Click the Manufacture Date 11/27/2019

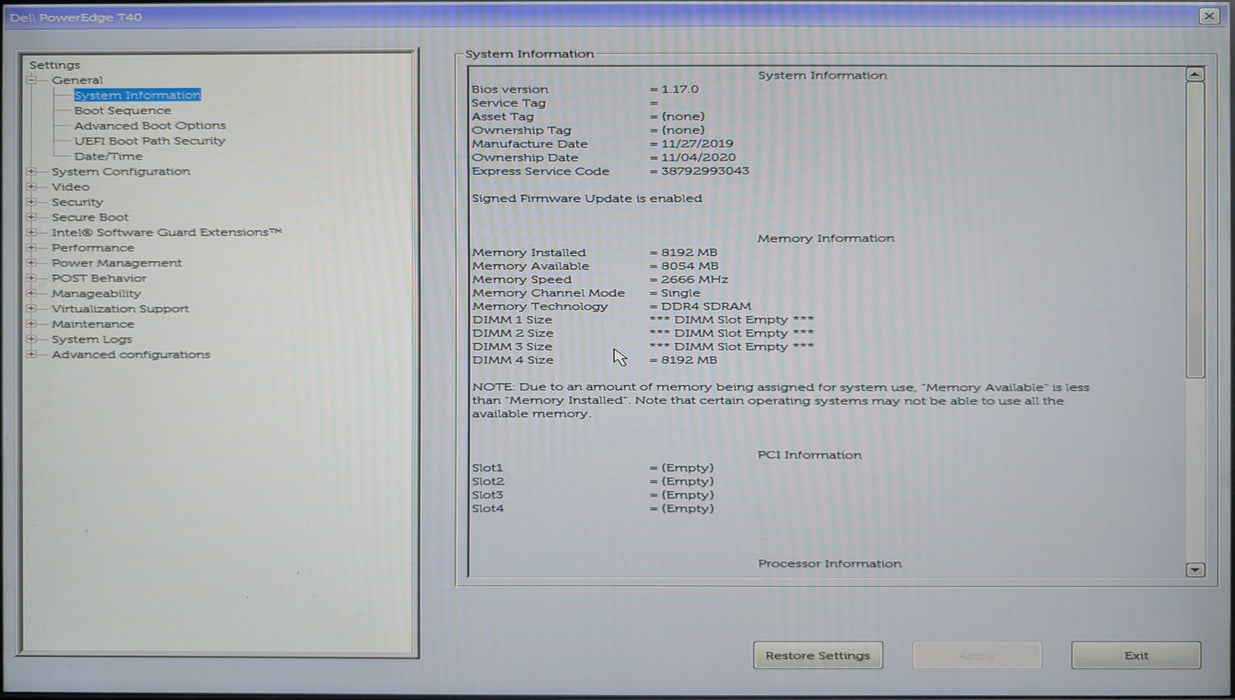[697, 144]
